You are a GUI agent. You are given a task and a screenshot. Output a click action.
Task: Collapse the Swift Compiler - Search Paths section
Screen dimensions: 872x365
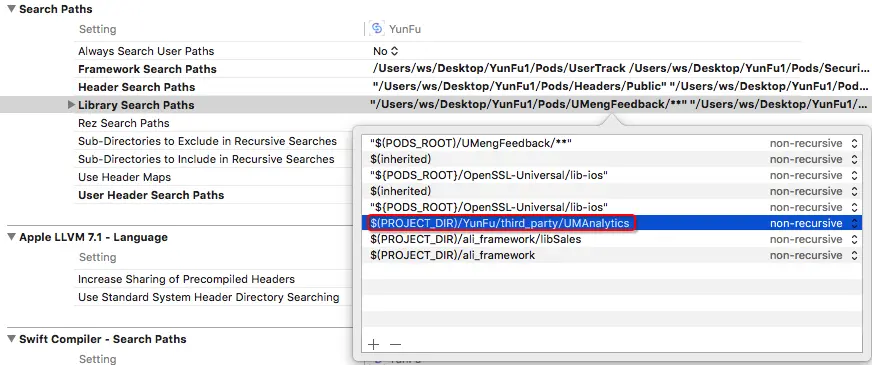[12, 339]
